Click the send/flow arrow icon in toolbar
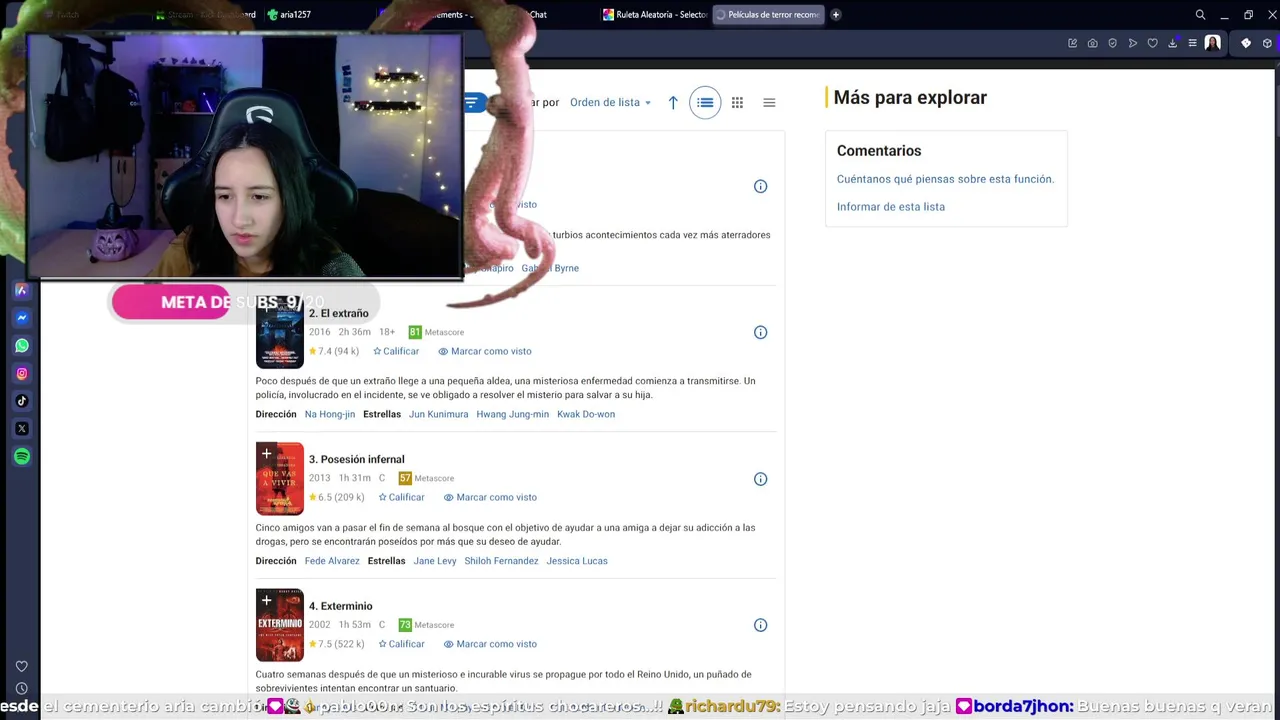 (1132, 43)
